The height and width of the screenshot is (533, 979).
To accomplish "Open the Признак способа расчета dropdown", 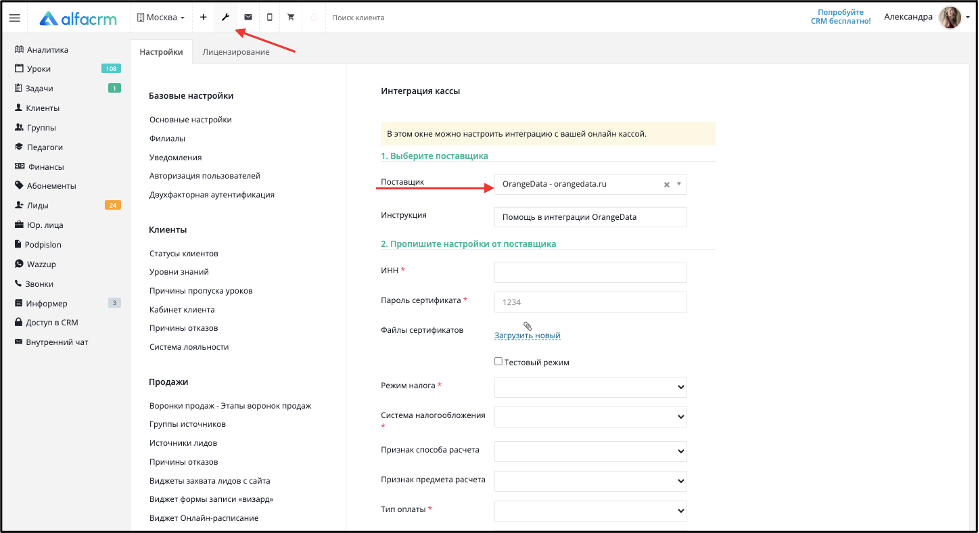I will pyautogui.click(x=590, y=451).
